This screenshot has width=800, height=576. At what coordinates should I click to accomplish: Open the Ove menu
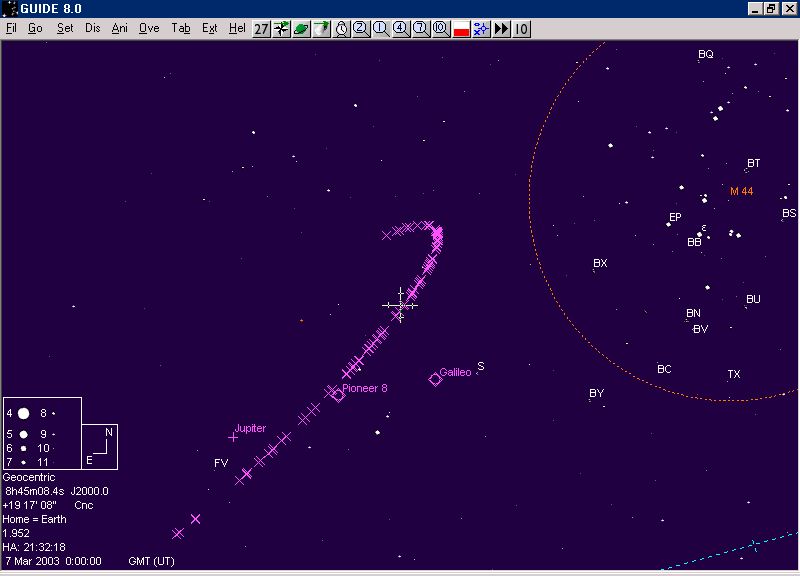pyautogui.click(x=149, y=29)
